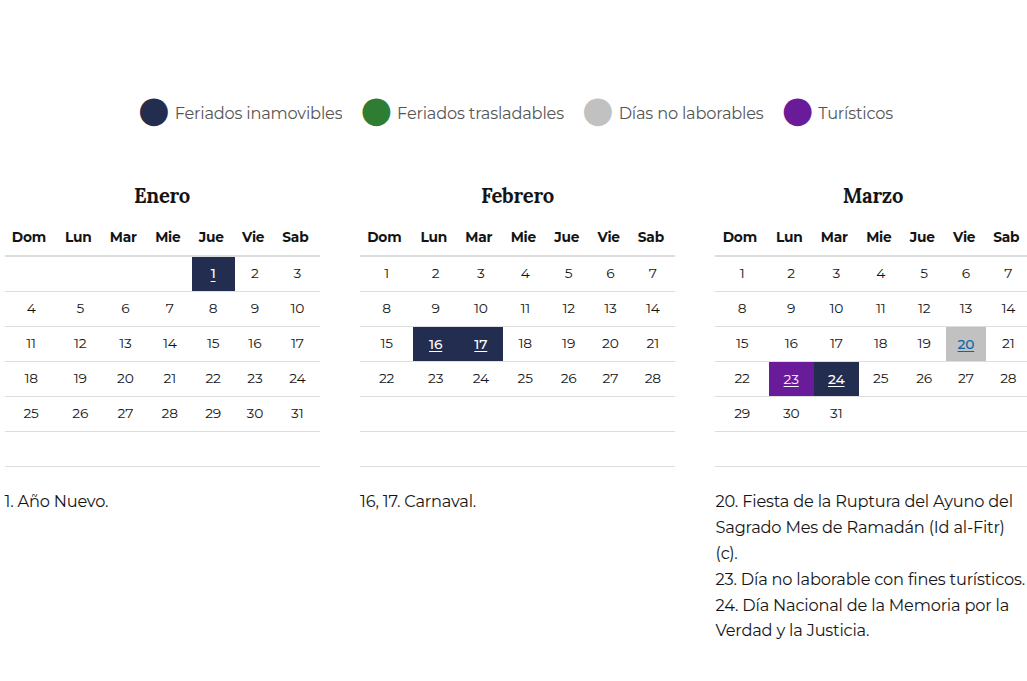Open the January 1 holiday link
Viewport: 1027px width, 681px height.
pos(213,274)
